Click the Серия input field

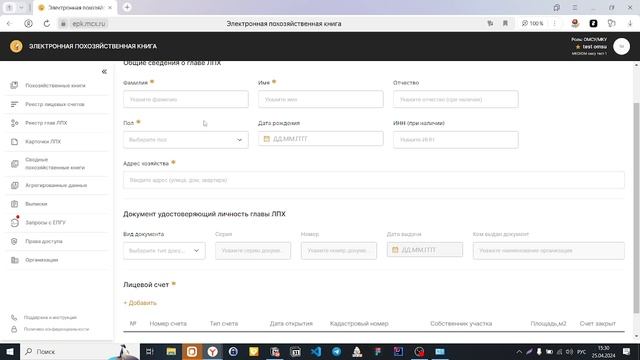(253, 251)
